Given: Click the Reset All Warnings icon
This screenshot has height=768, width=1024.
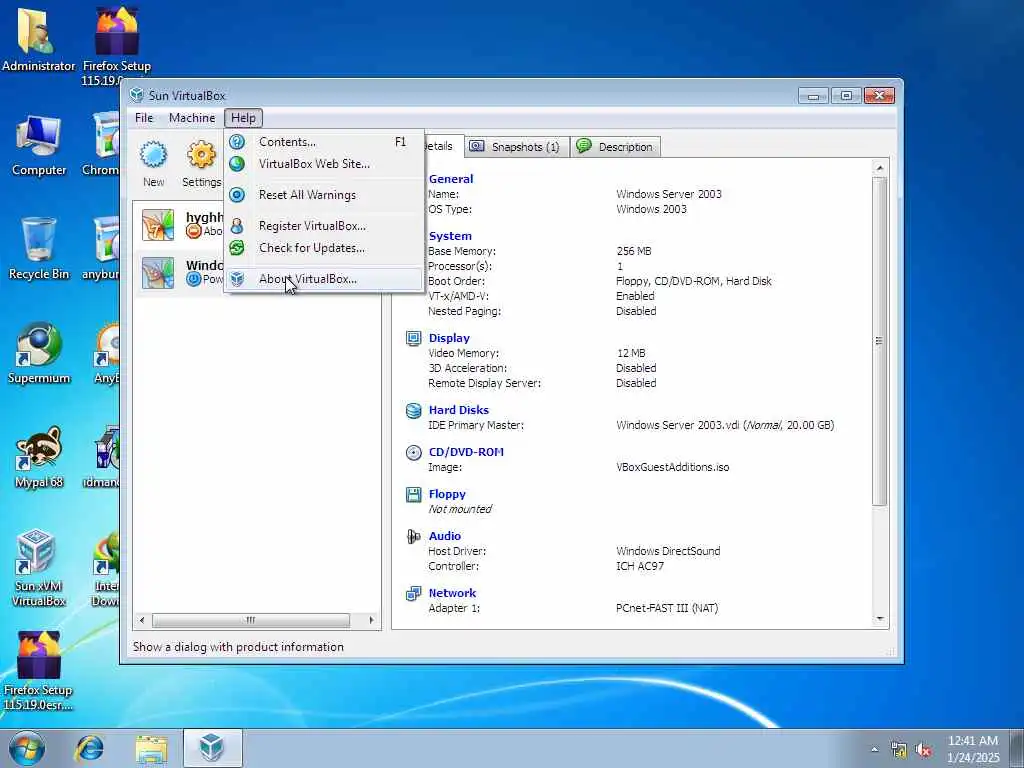Looking at the screenshot, I should pyautogui.click(x=237, y=195).
